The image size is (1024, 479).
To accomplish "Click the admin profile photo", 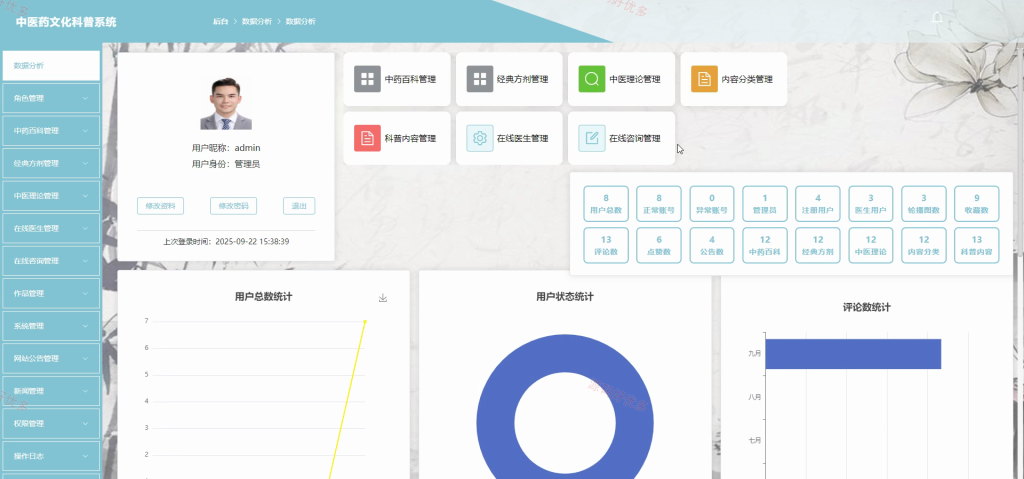I will tap(226, 103).
